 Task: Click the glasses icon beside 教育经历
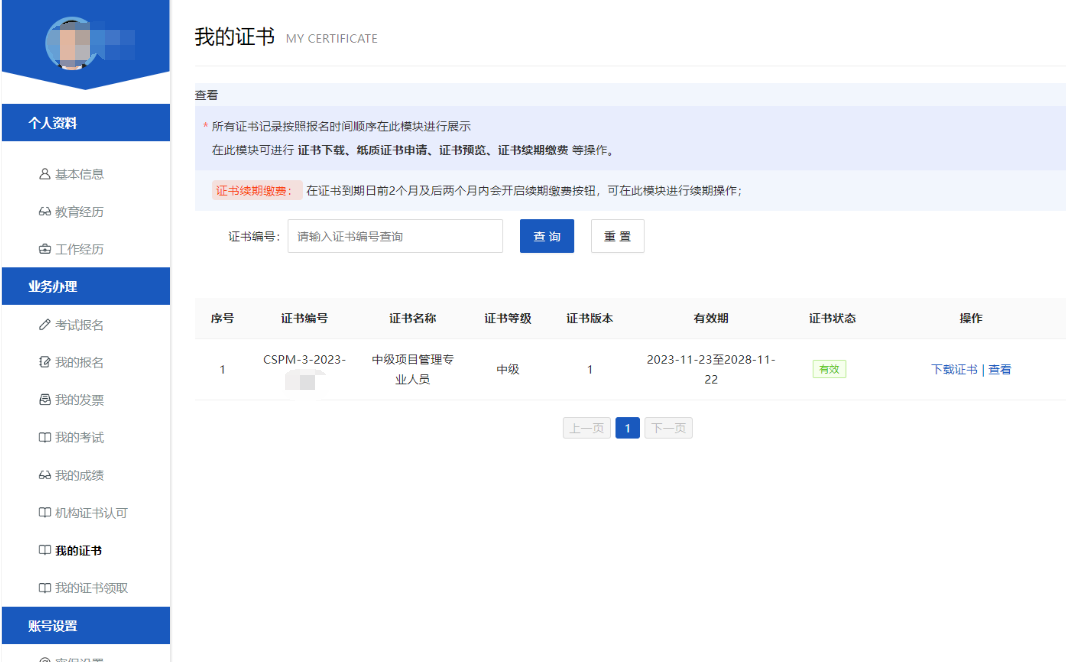pyautogui.click(x=44, y=212)
